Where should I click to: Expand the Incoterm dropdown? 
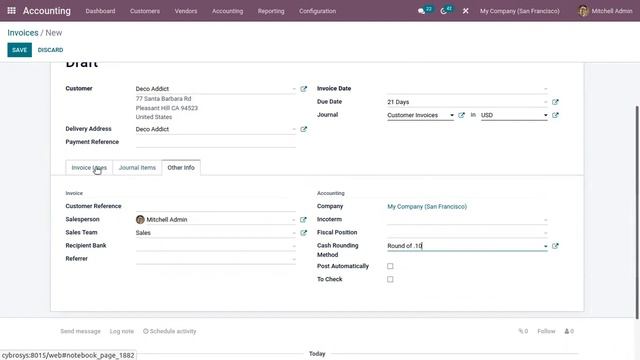(x=545, y=220)
